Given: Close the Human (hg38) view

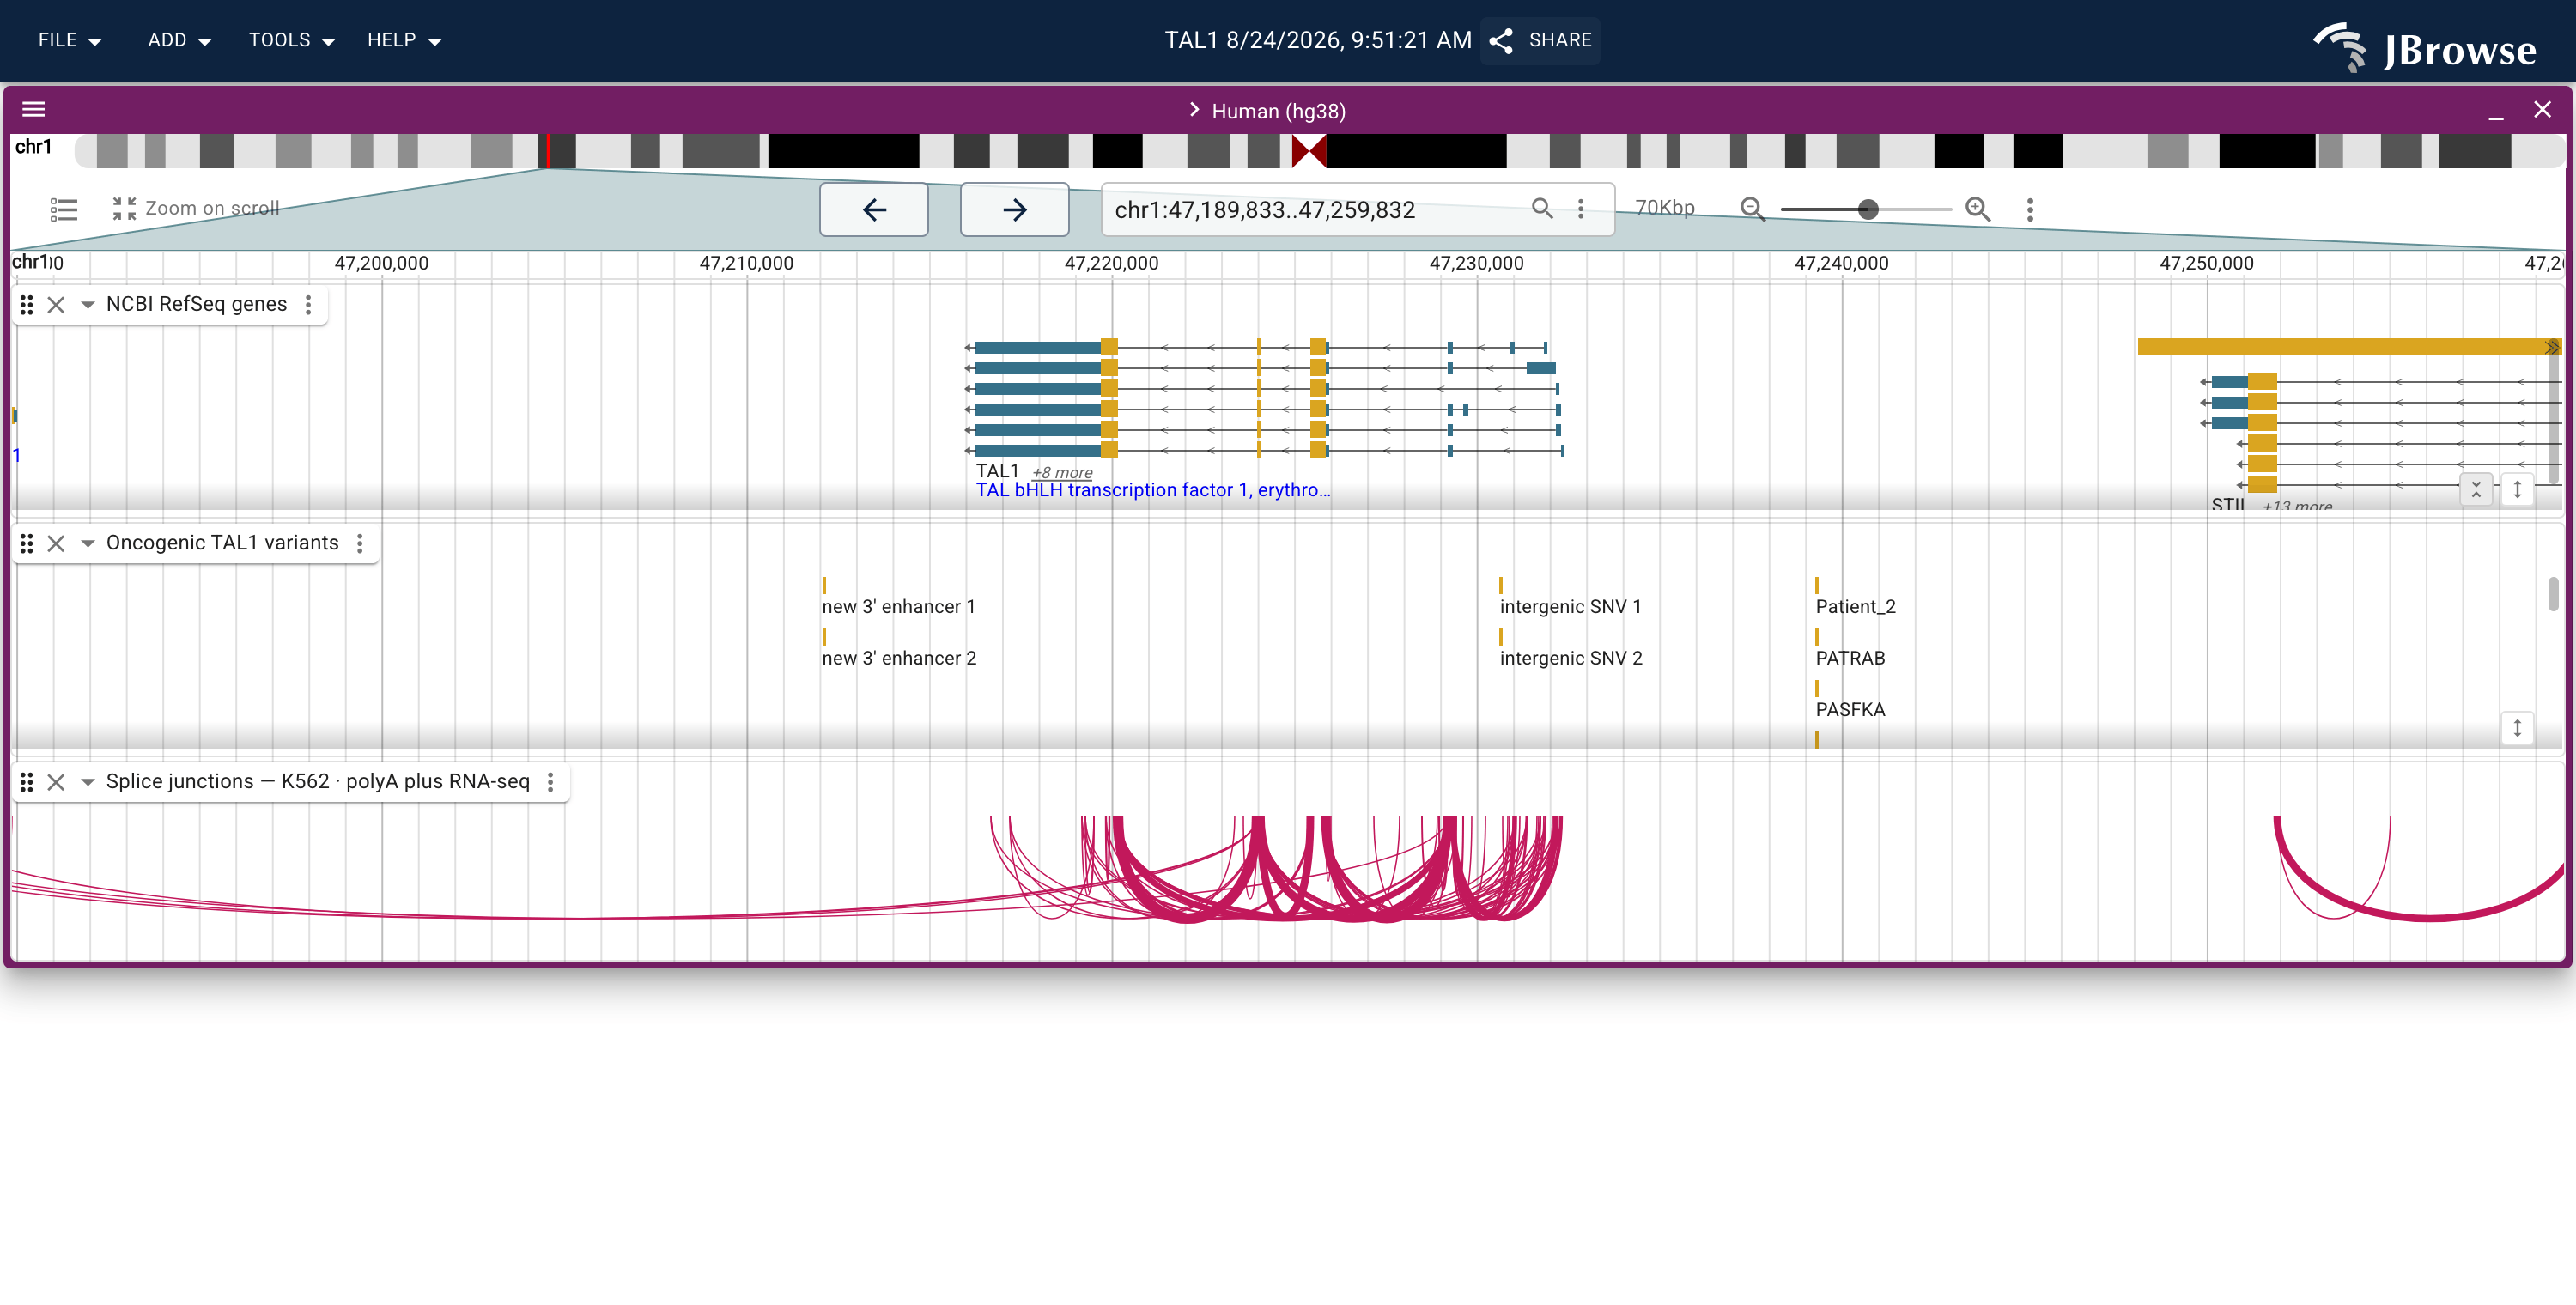Looking at the screenshot, I should point(2542,110).
